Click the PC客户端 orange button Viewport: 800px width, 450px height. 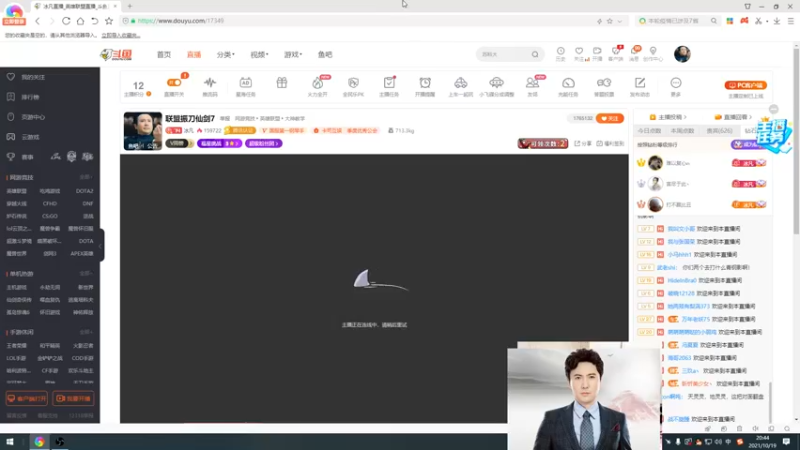[x=746, y=85]
